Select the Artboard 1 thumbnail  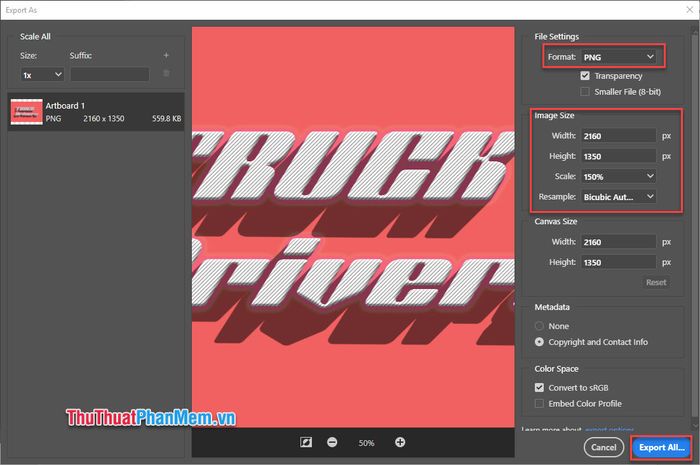click(x=26, y=112)
